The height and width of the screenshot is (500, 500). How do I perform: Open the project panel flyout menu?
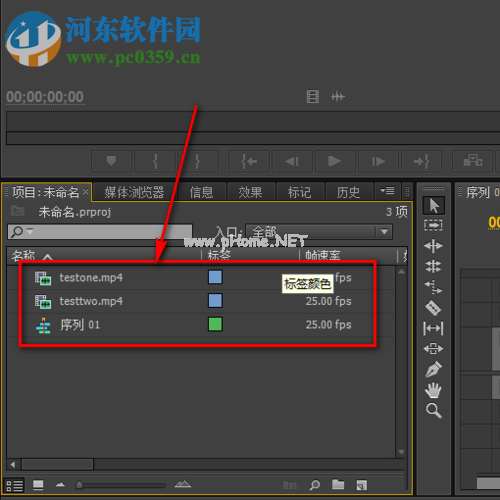click(387, 191)
